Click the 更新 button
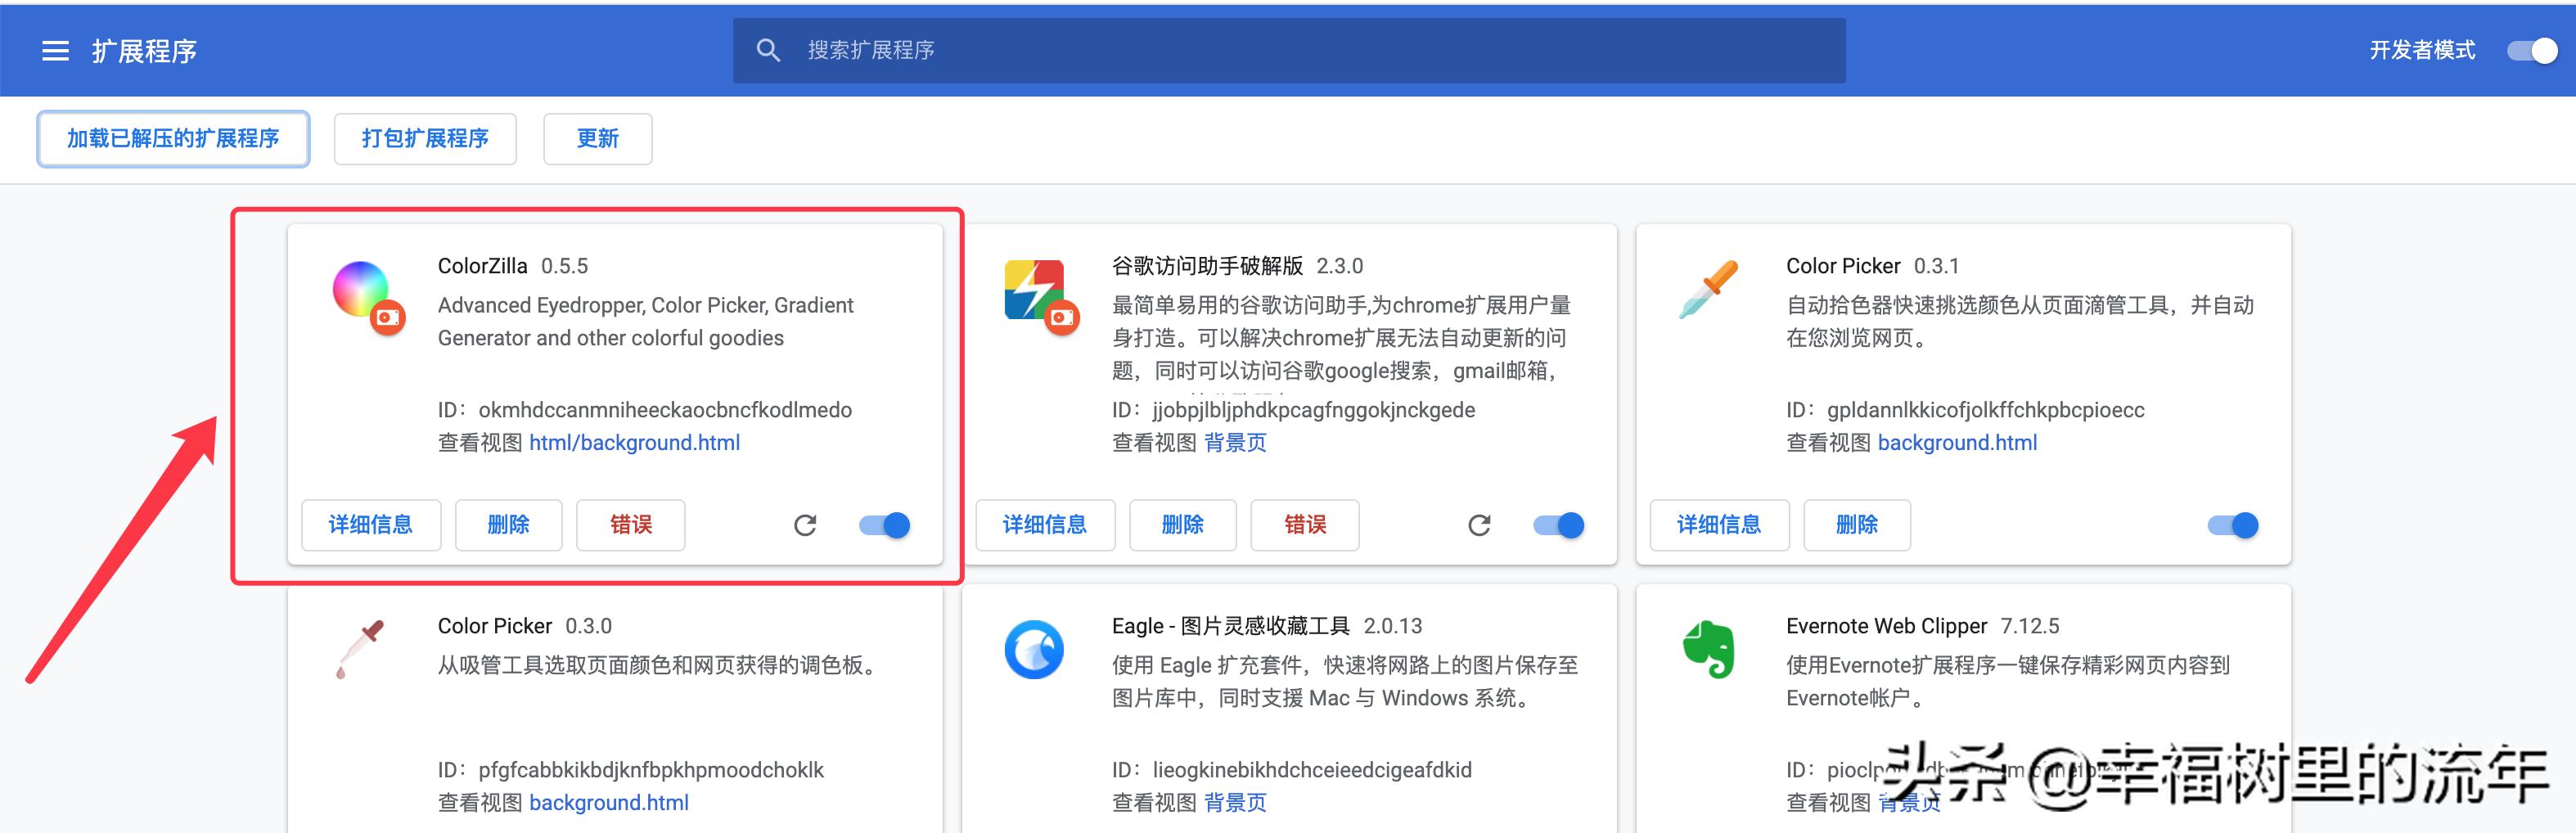The height and width of the screenshot is (833, 2576). (x=597, y=139)
